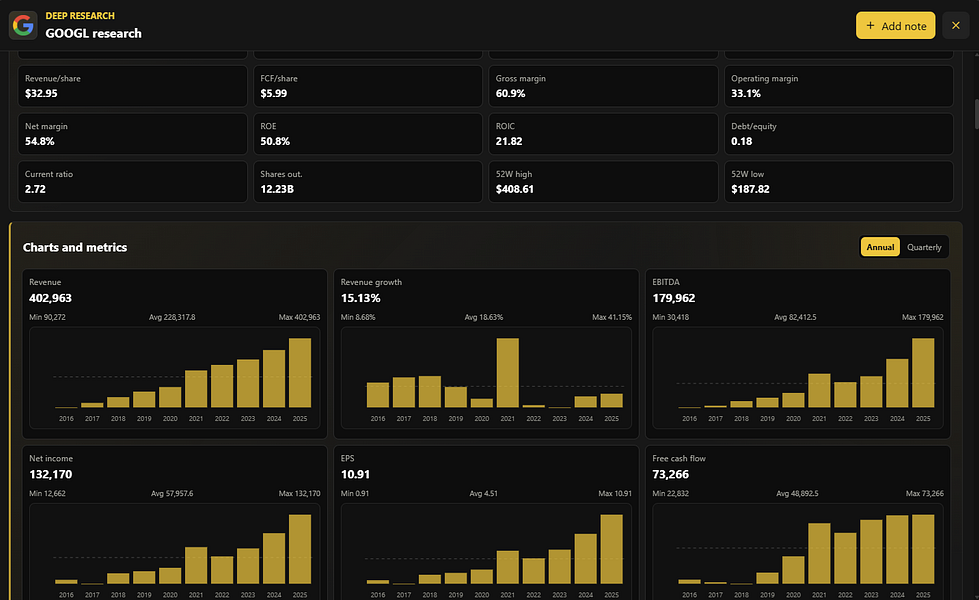Click the DEEP RESEARCH header label
The width and height of the screenshot is (979, 600).
coord(80,16)
